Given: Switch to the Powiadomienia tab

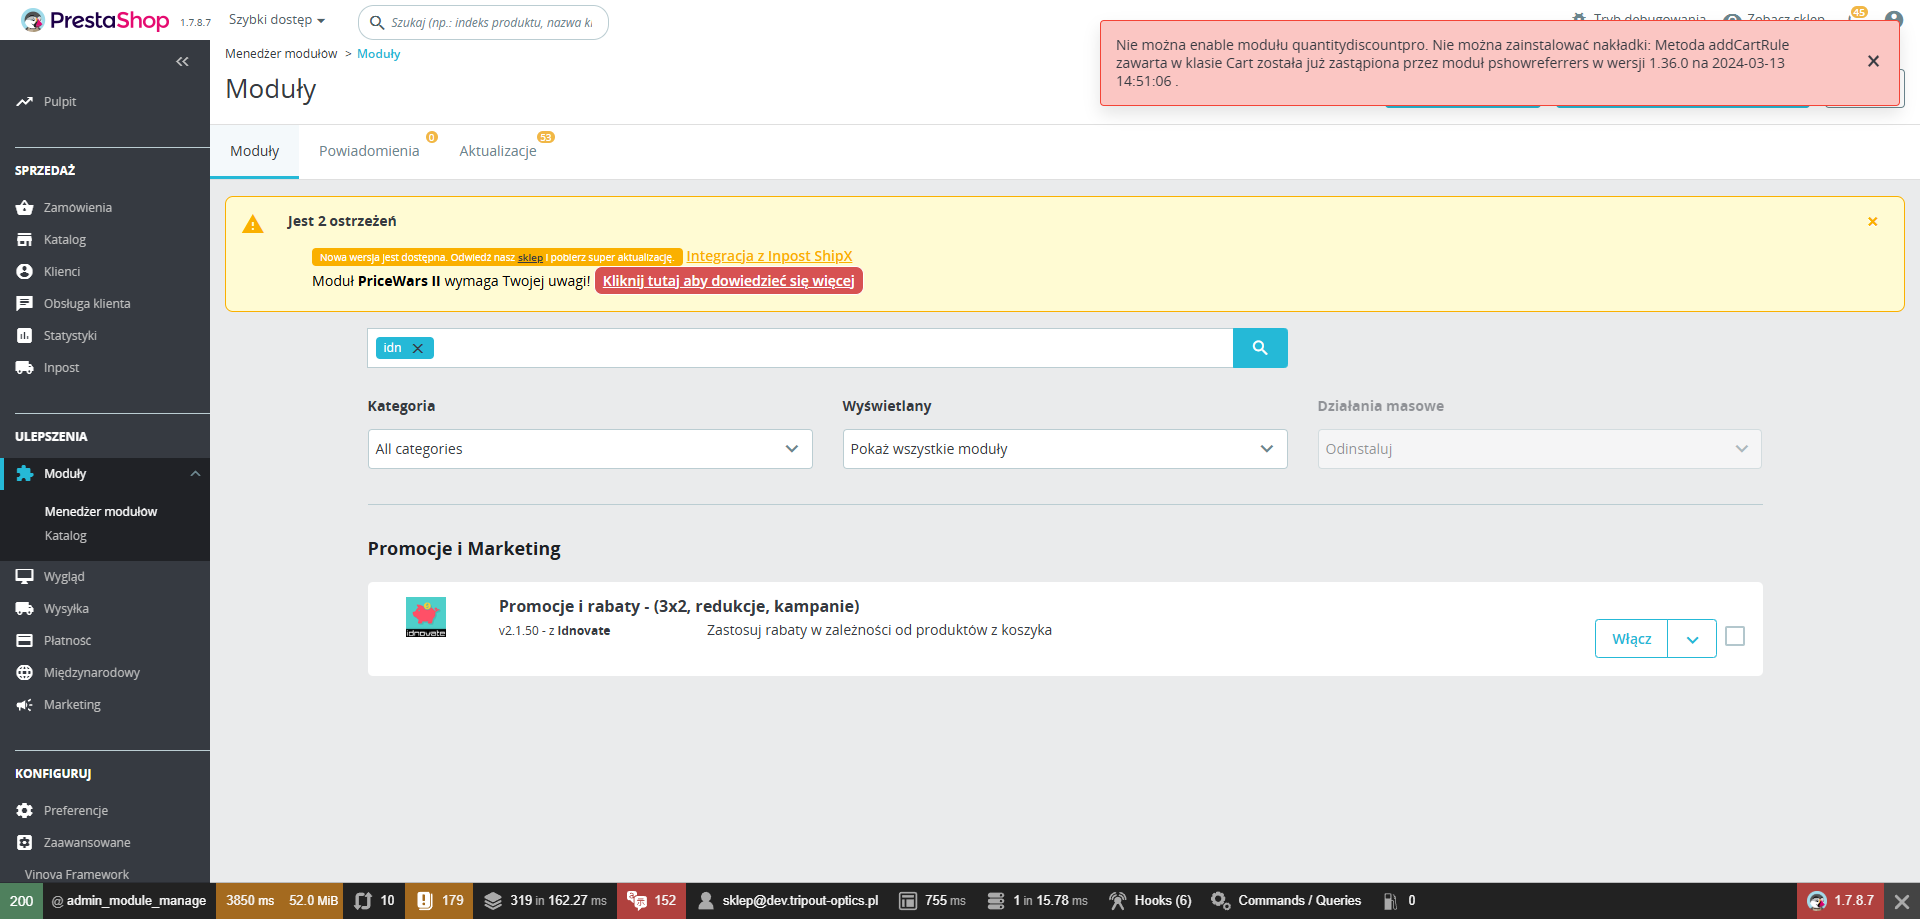Looking at the screenshot, I should click(369, 151).
